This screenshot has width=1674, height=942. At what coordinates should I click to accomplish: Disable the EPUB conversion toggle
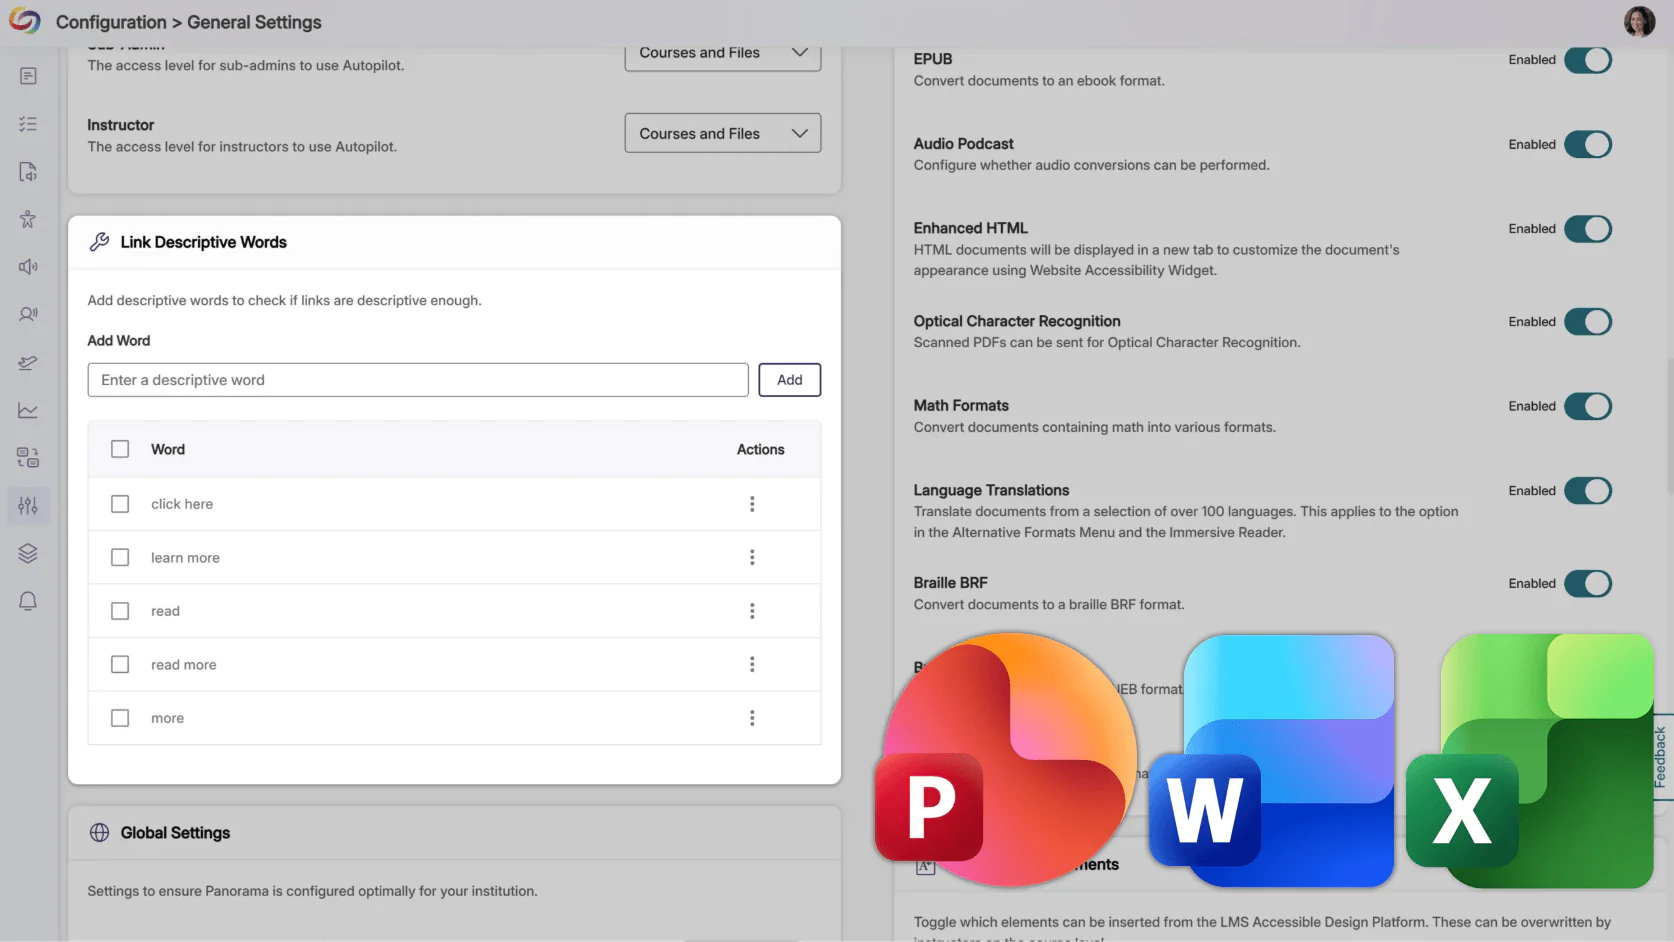[x=1587, y=60]
